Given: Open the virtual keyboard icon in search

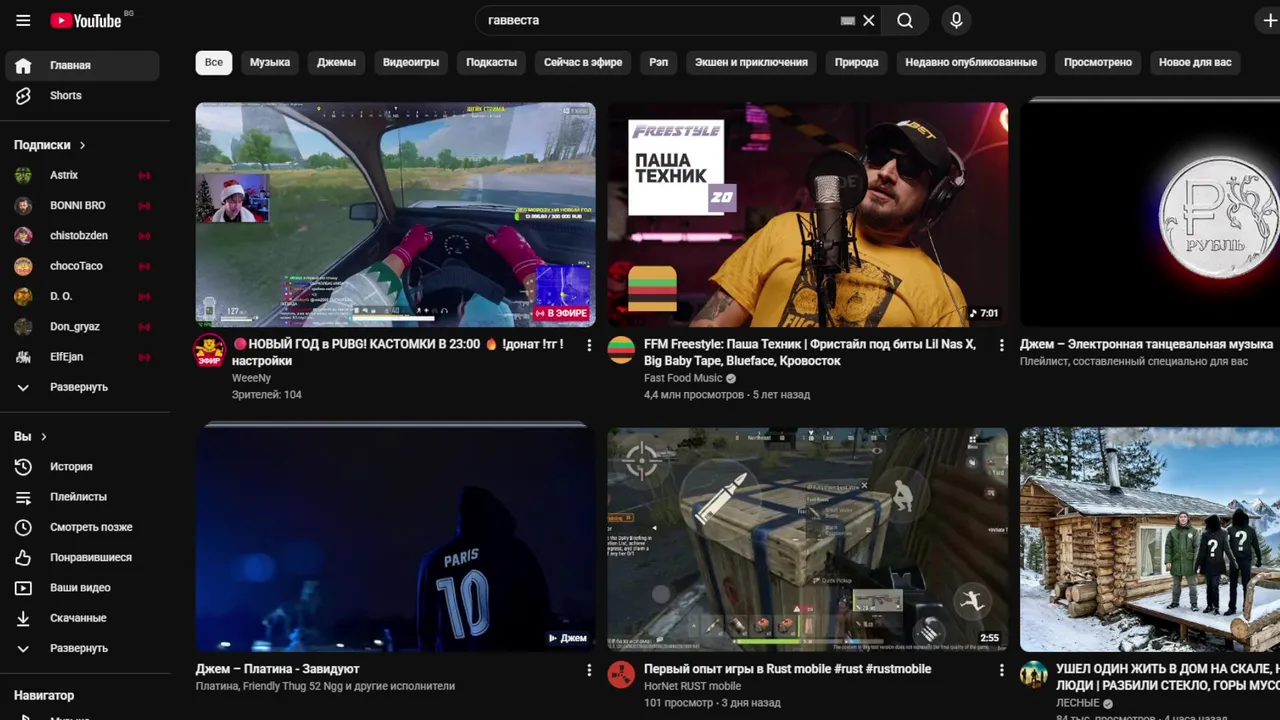Looking at the screenshot, I should click(x=848, y=20).
